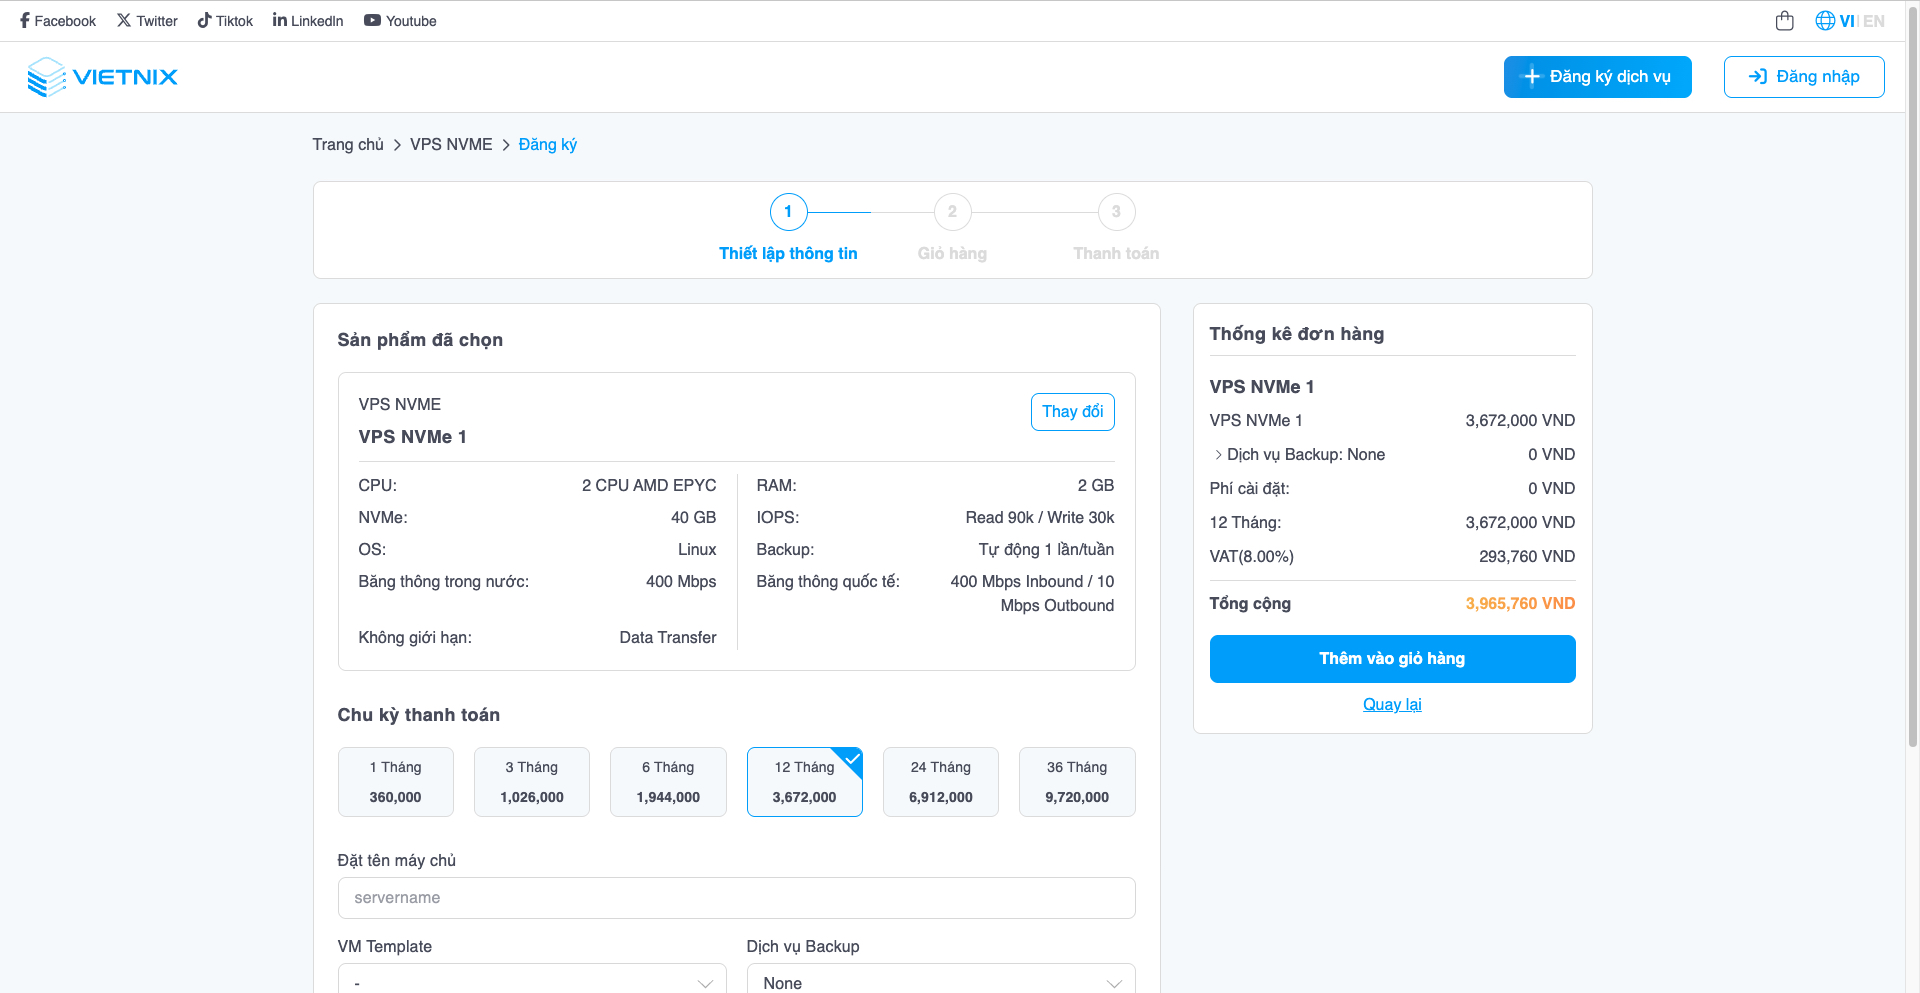Choose 6 Tháng billing cycle
The width and height of the screenshot is (1920, 993).
(x=668, y=782)
